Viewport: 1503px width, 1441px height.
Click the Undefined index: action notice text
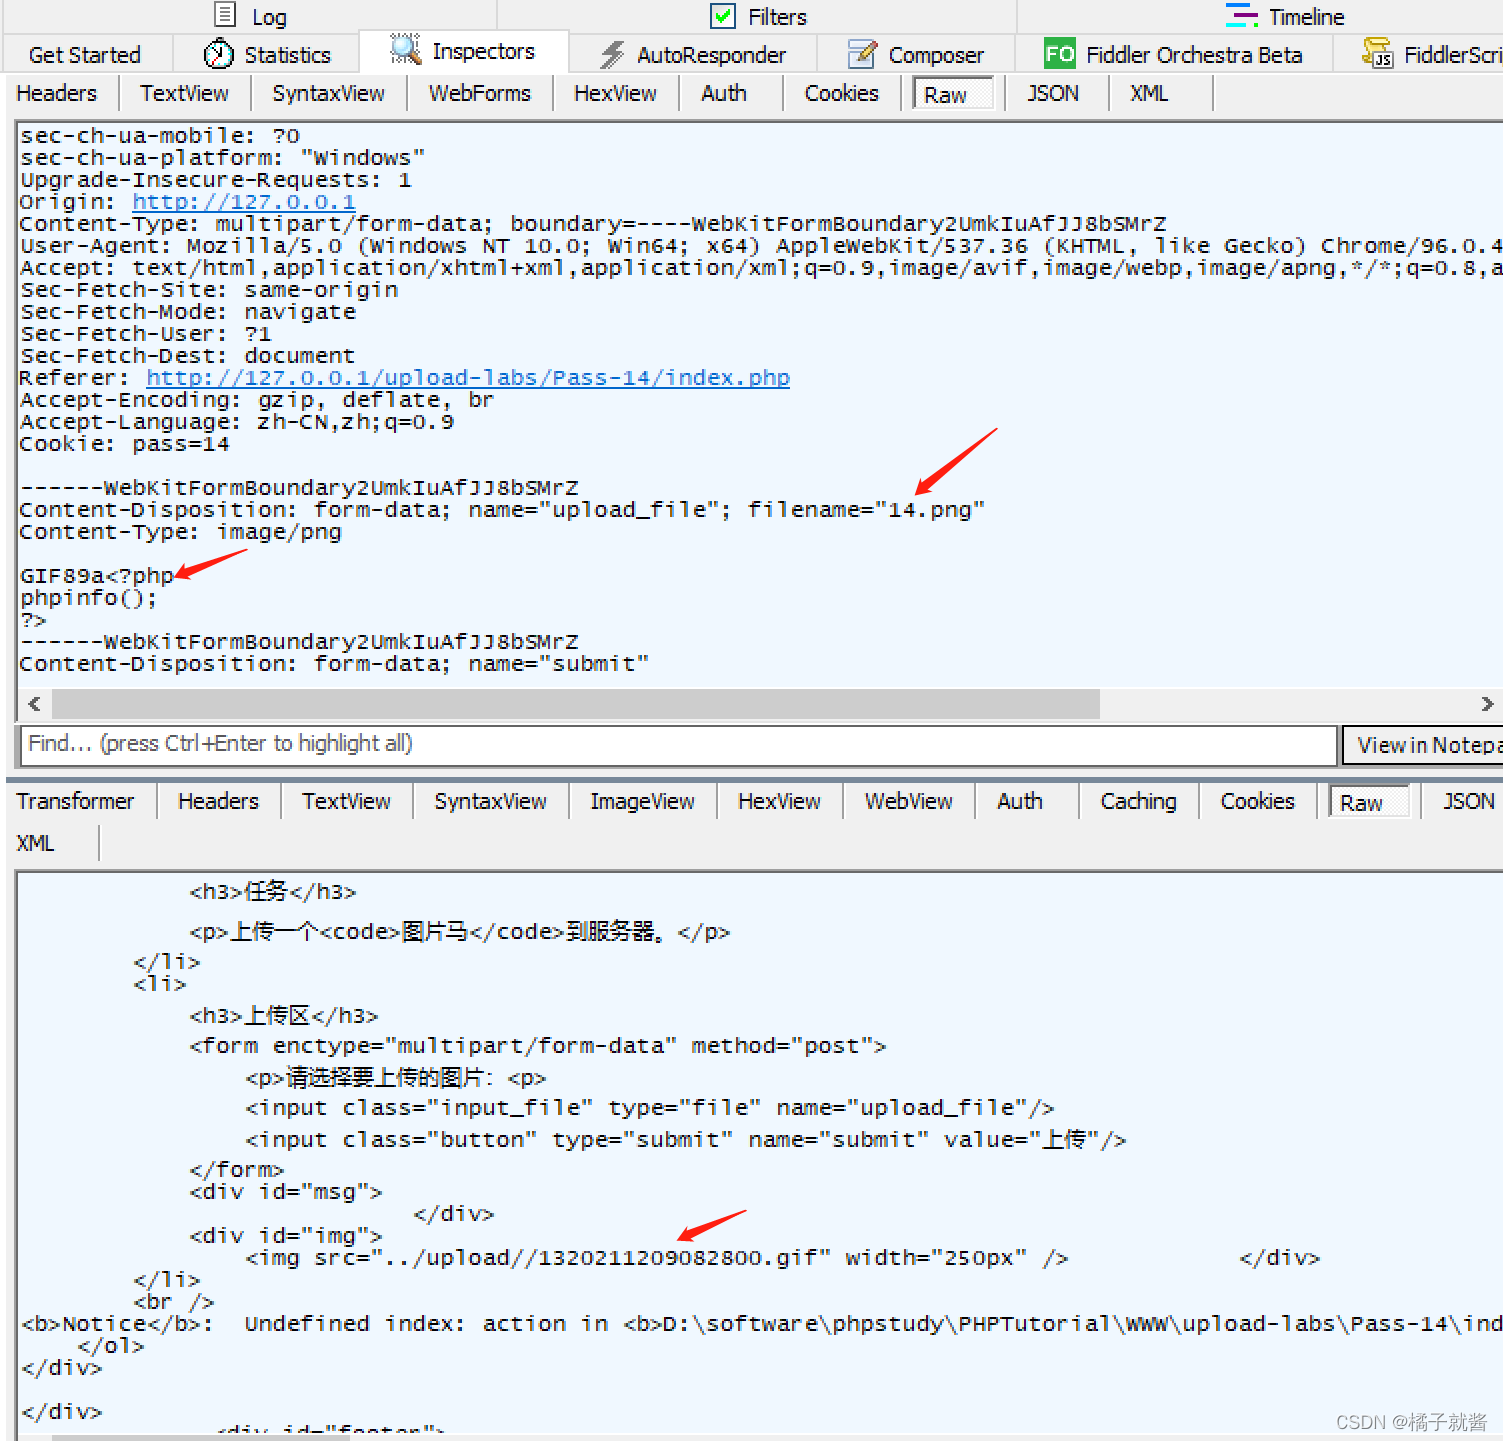[x=427, y=1324]
